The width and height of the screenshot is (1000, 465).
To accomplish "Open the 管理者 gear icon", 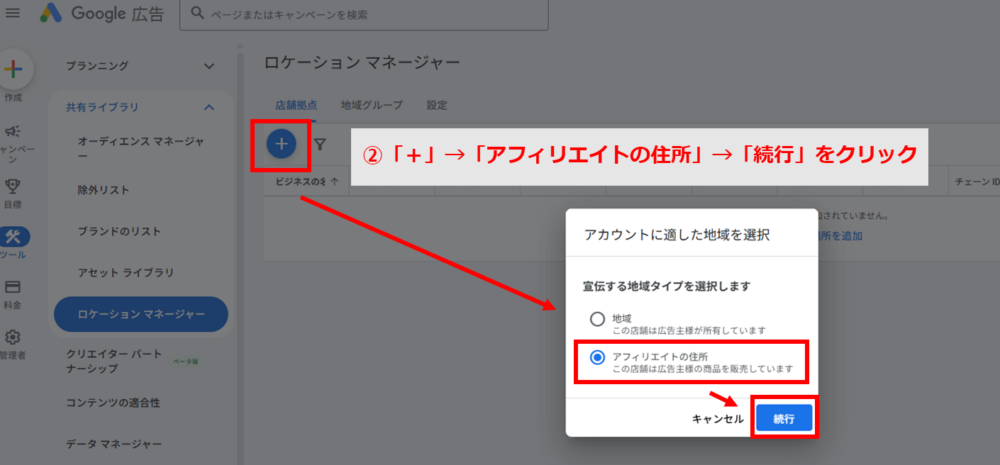I will [14, 338].
